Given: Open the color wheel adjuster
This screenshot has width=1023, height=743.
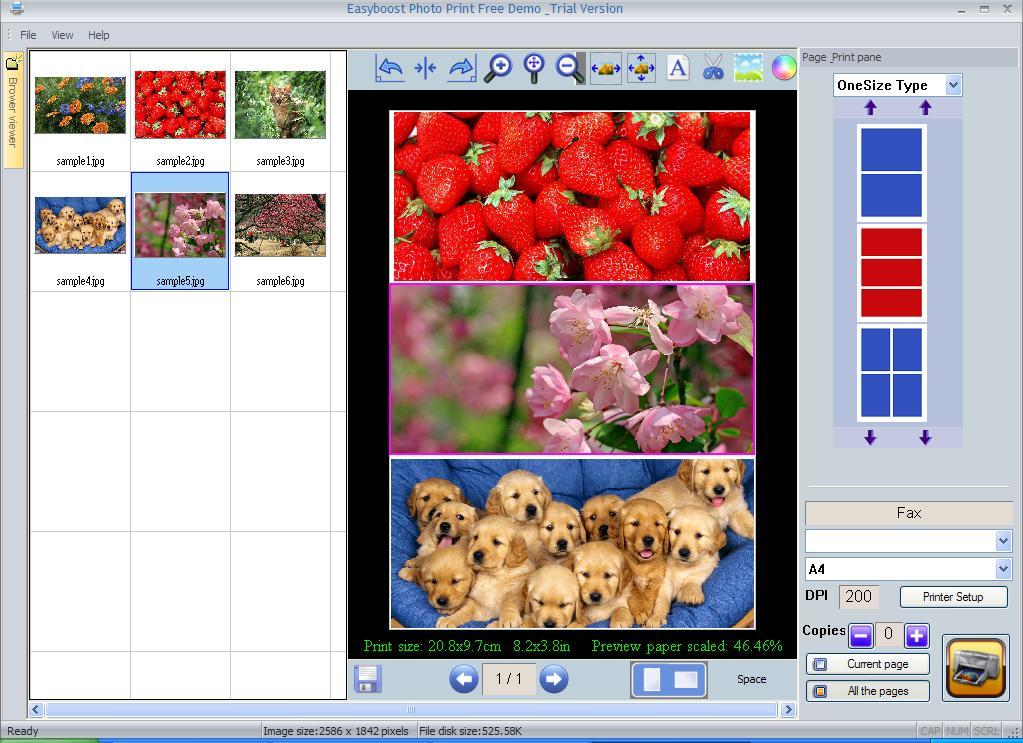Looking at the screenshot, I should (784, 68).
